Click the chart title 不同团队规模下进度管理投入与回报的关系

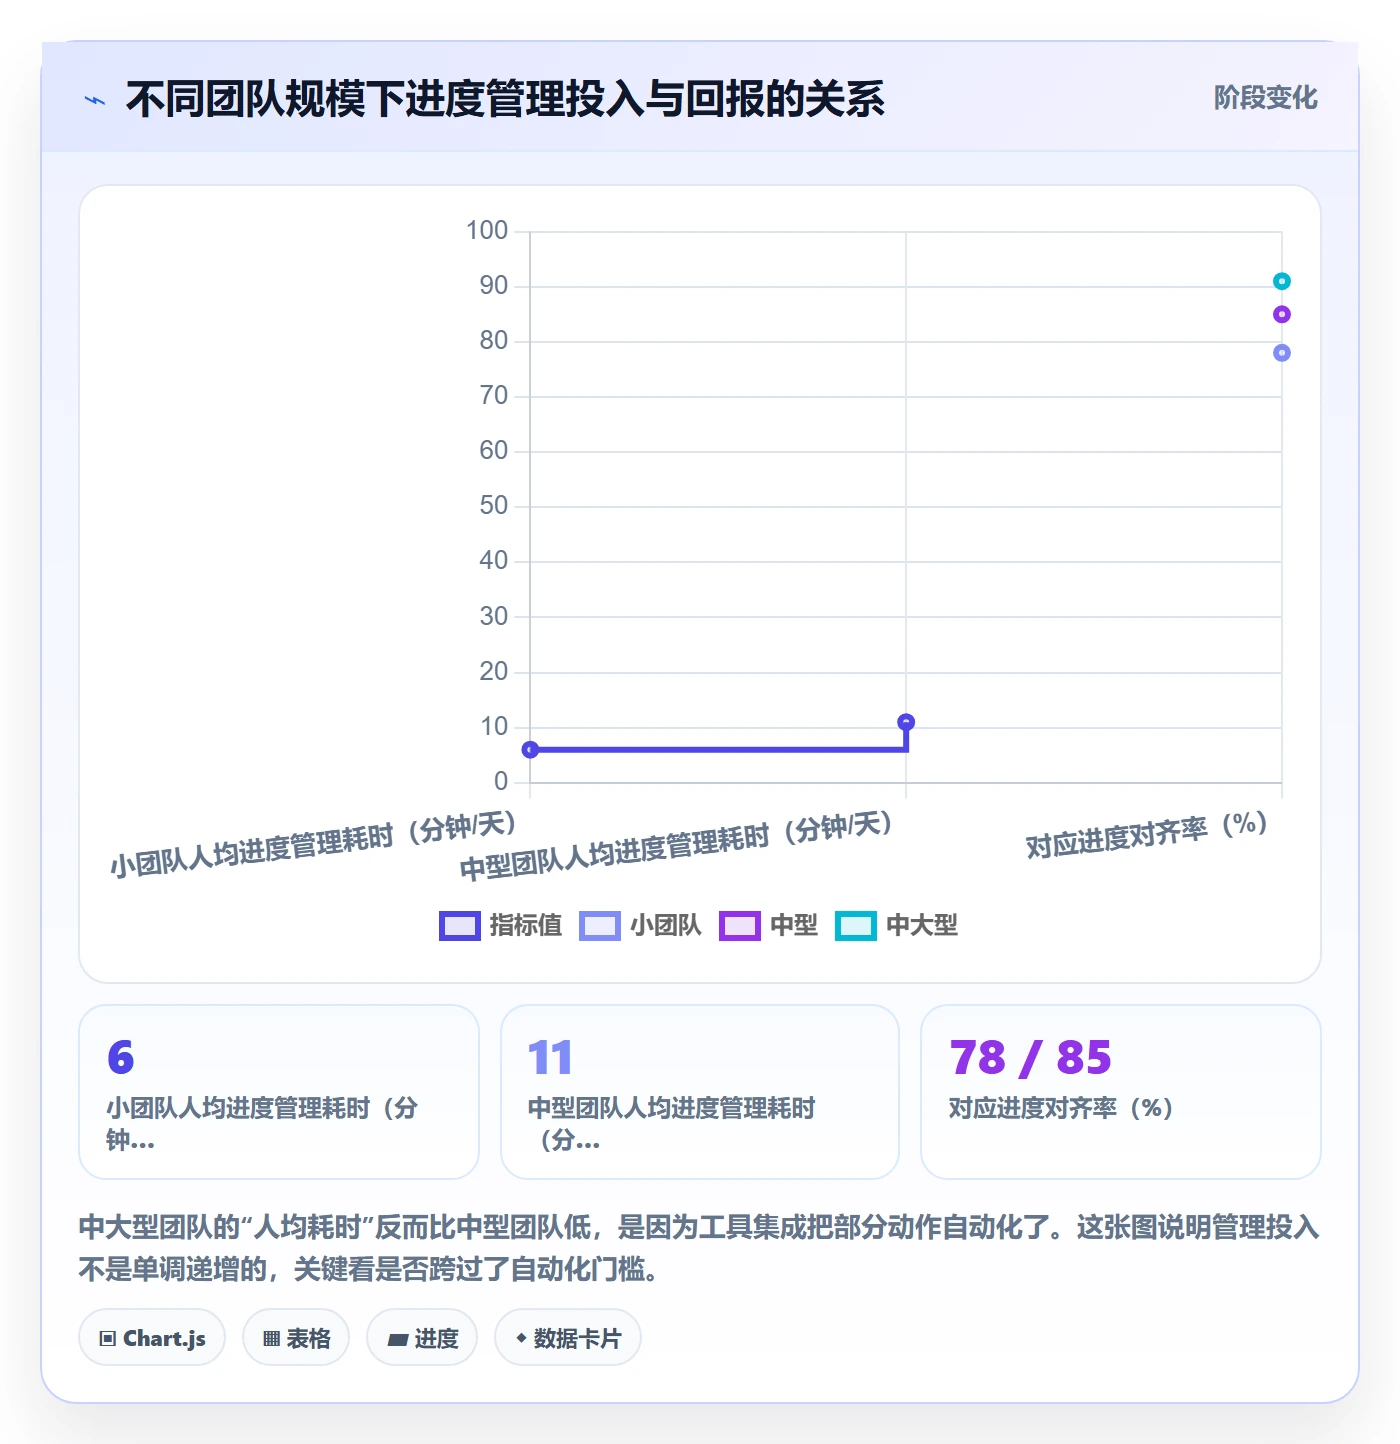505,100
